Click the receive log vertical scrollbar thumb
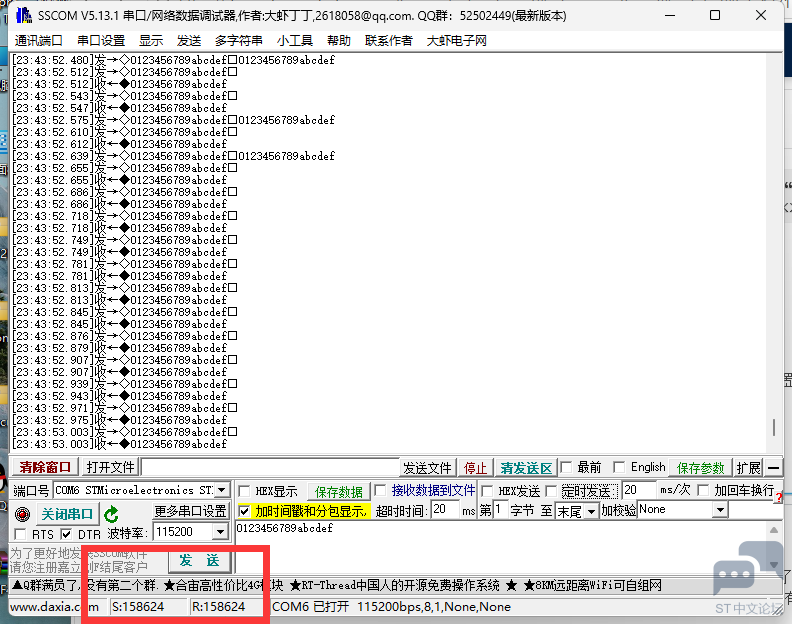Screen dimensions: 792x624 pyautogui.click(x=773, y=427)
